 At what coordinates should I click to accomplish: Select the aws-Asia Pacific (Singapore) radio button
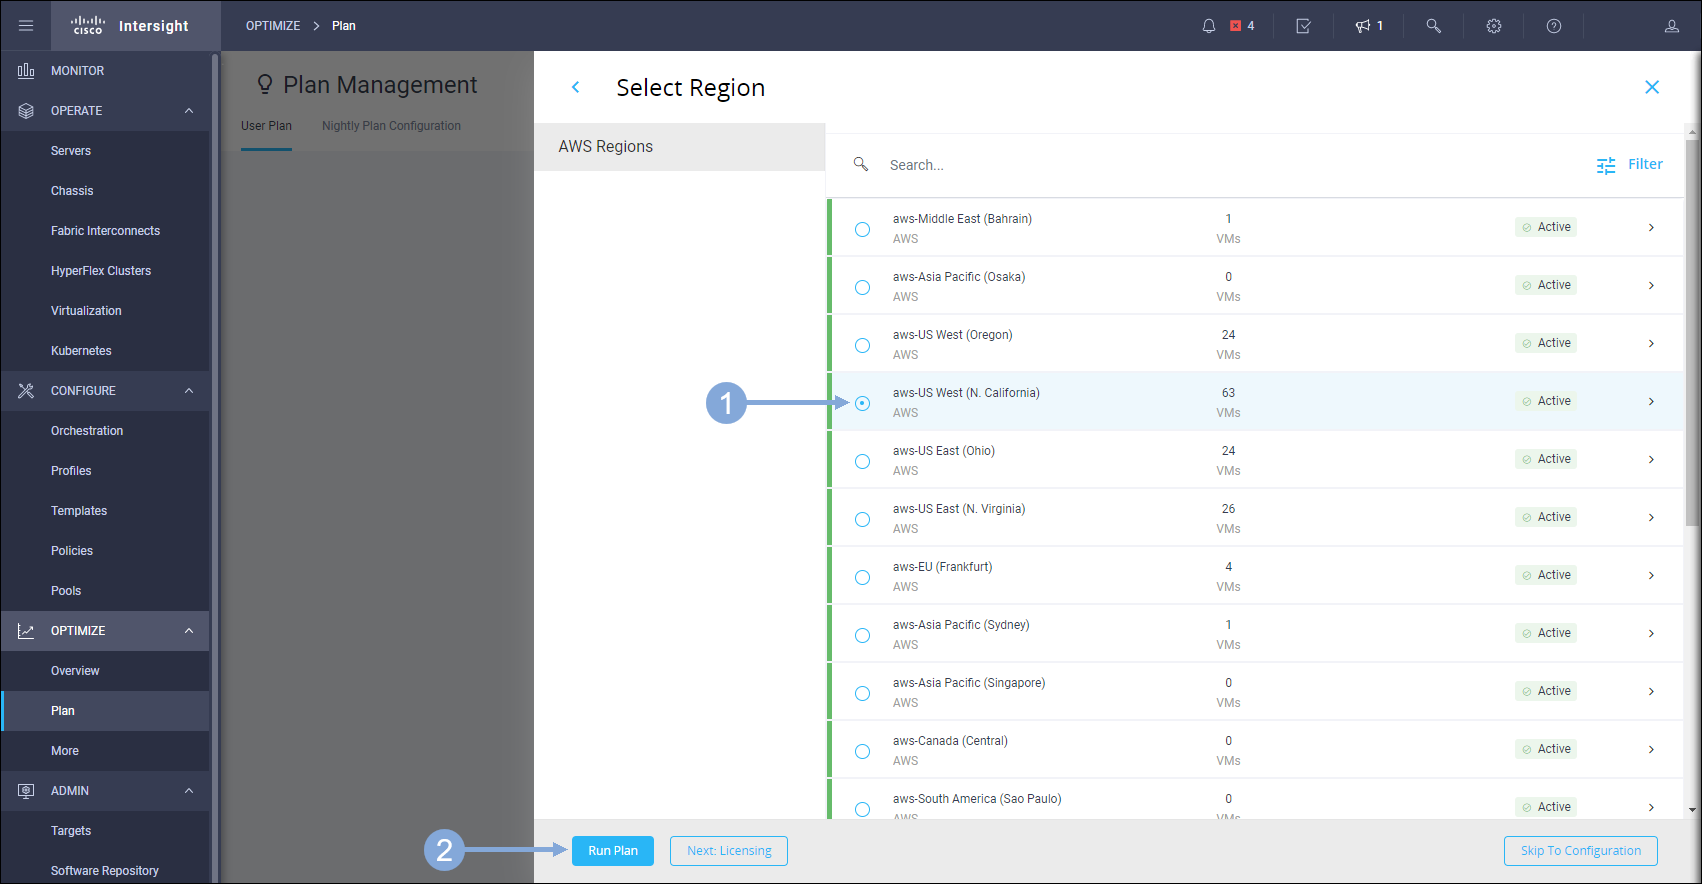[x=863, y=693]
